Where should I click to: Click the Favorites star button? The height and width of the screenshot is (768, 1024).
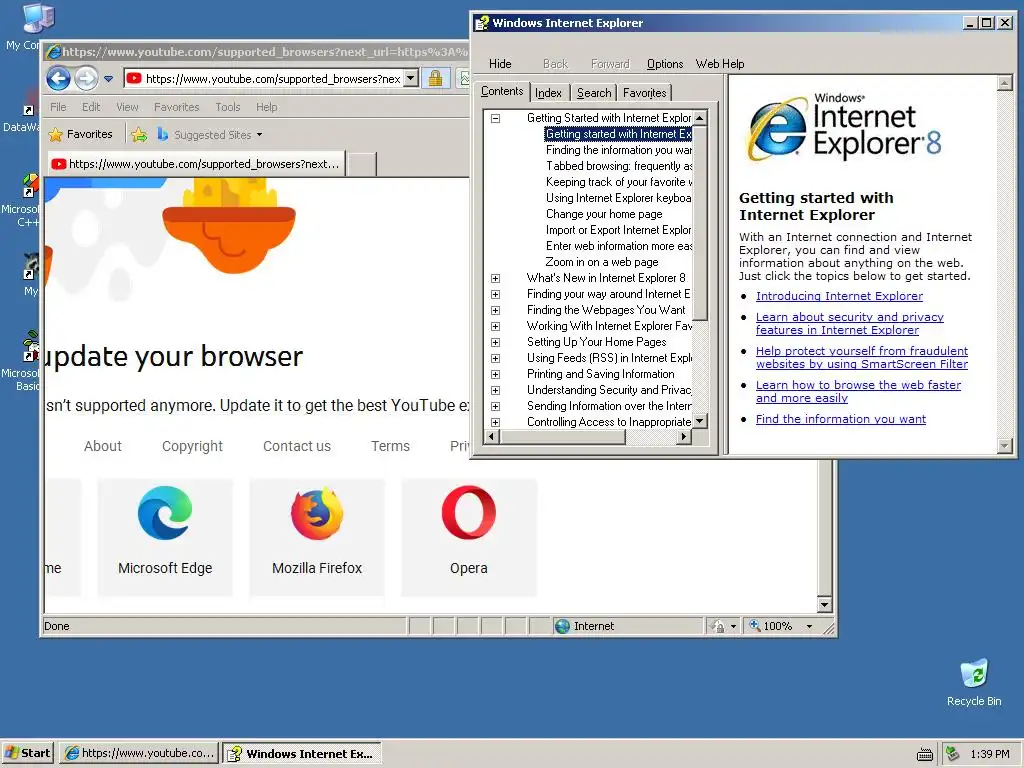tap(81, 135)
